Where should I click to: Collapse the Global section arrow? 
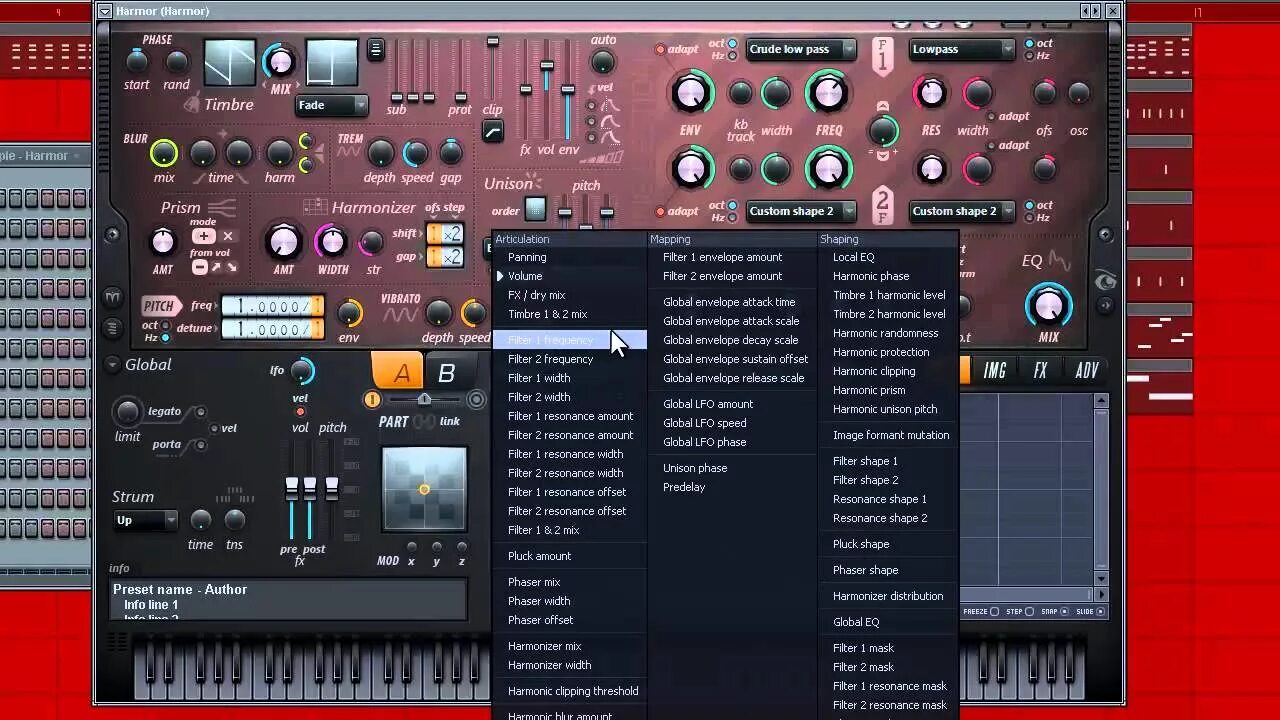113,364
